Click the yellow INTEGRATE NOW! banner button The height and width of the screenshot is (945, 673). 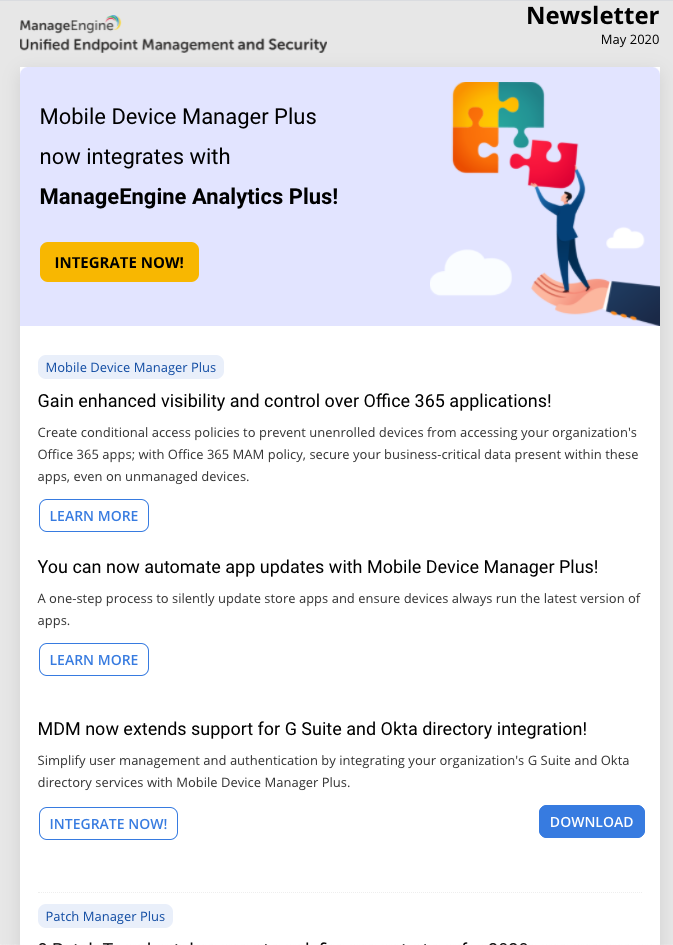[119, 262]
